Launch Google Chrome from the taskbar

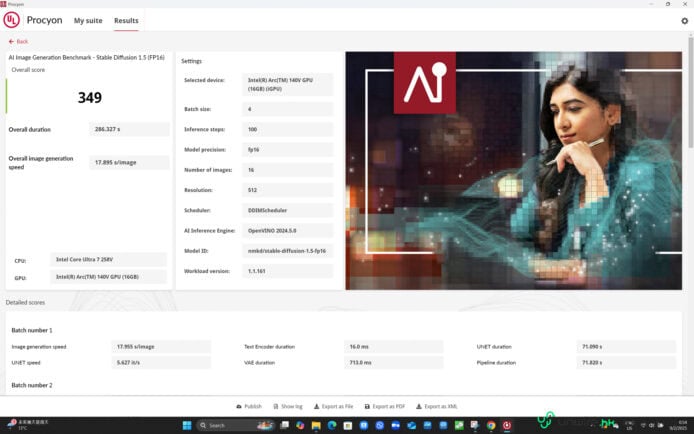click(x=490, y=425)
